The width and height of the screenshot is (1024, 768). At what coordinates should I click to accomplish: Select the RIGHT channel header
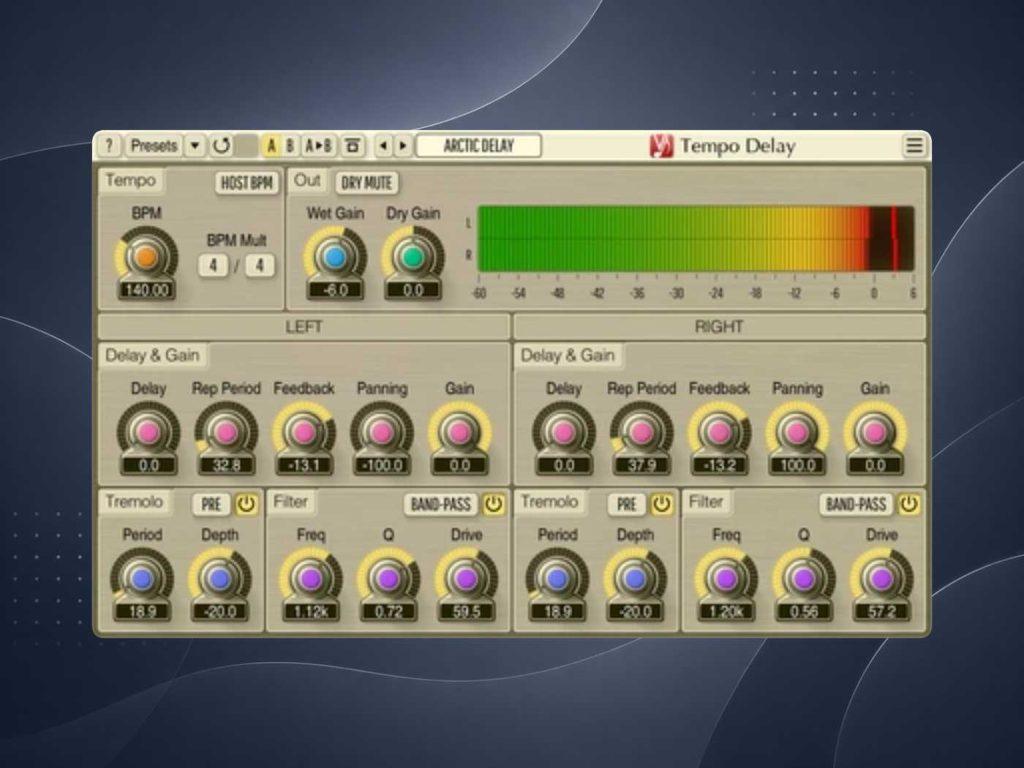719,327
